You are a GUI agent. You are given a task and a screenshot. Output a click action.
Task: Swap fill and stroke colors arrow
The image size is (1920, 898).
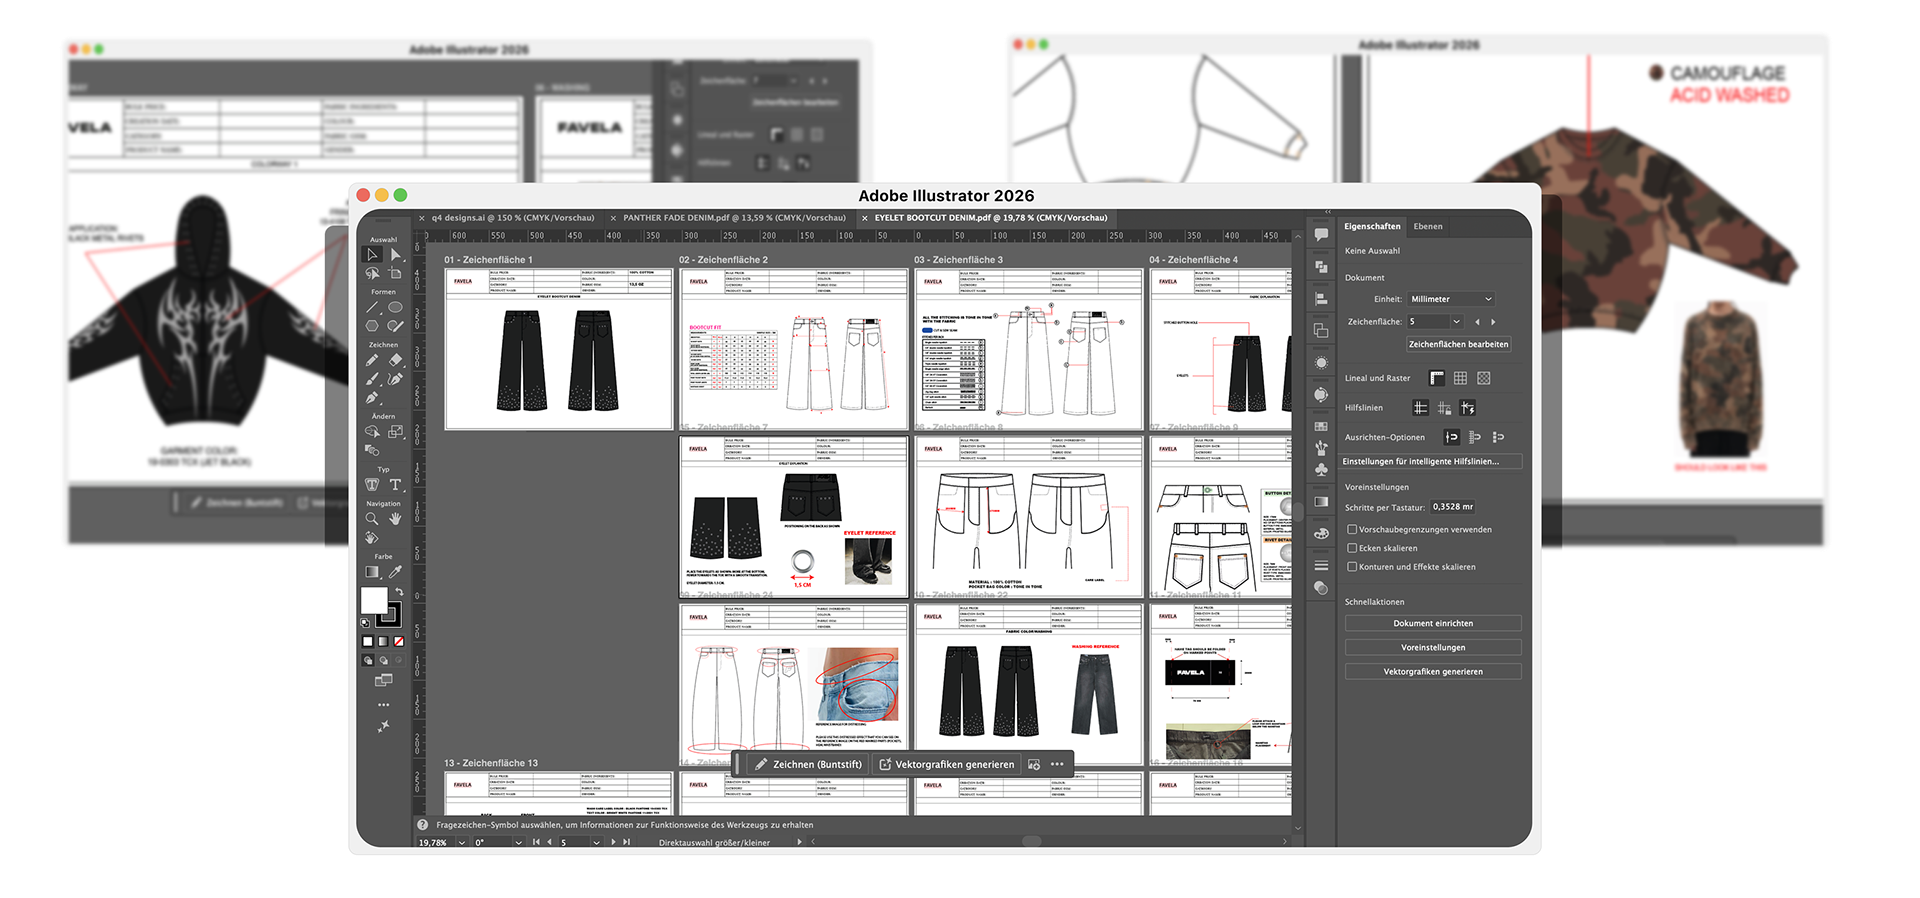click(399, 593)
